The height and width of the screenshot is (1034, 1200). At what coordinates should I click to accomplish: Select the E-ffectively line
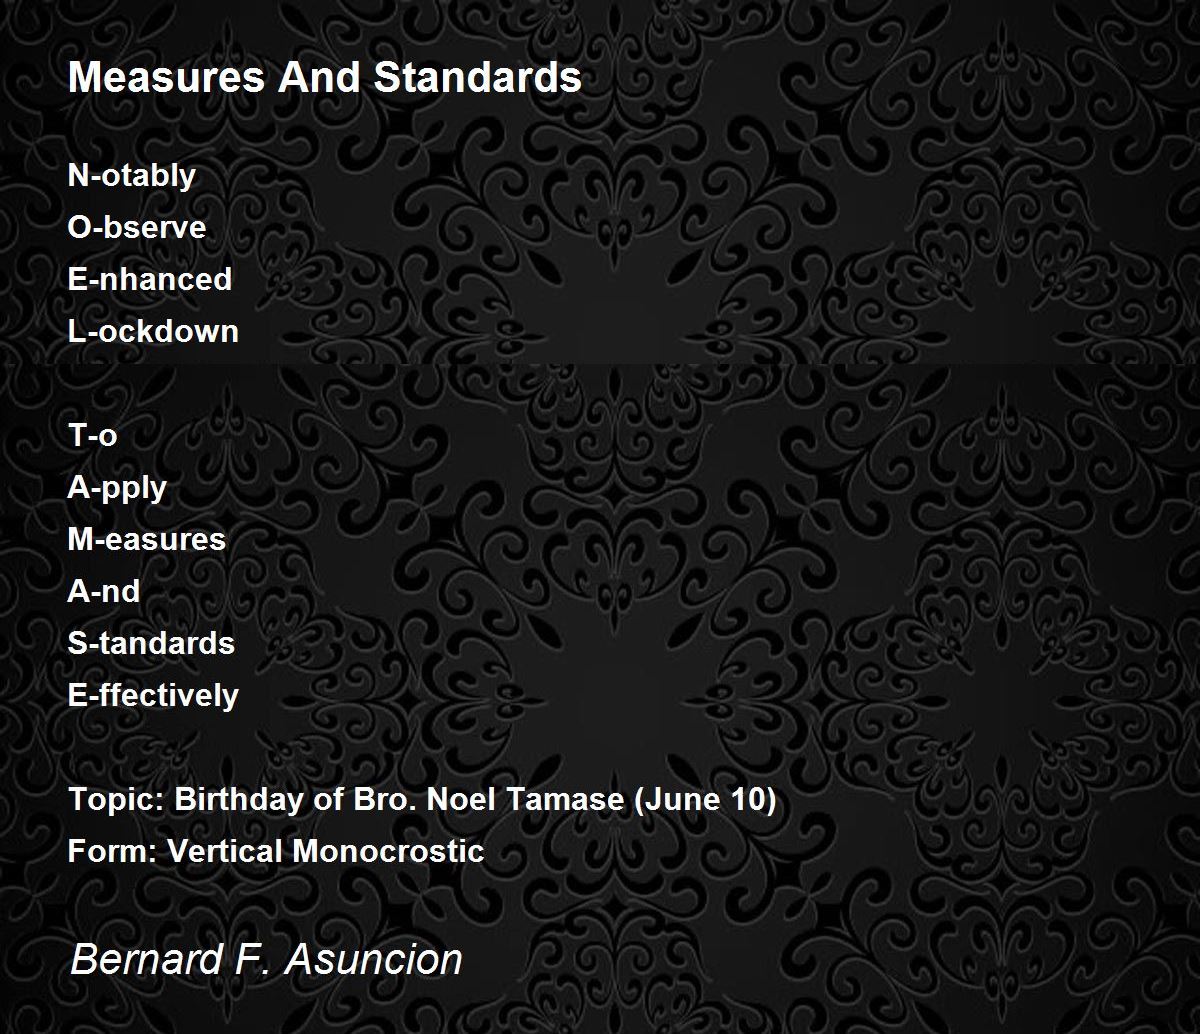coord(153,696)
